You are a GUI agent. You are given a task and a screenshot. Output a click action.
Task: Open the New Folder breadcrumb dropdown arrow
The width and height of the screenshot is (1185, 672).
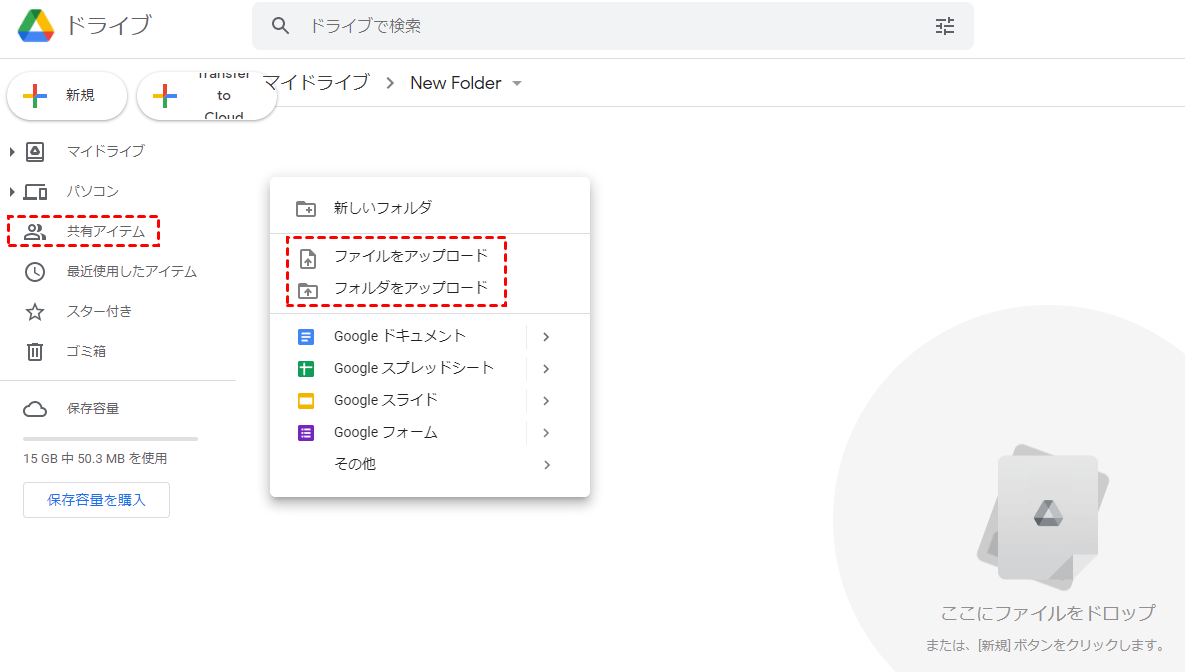517,83
